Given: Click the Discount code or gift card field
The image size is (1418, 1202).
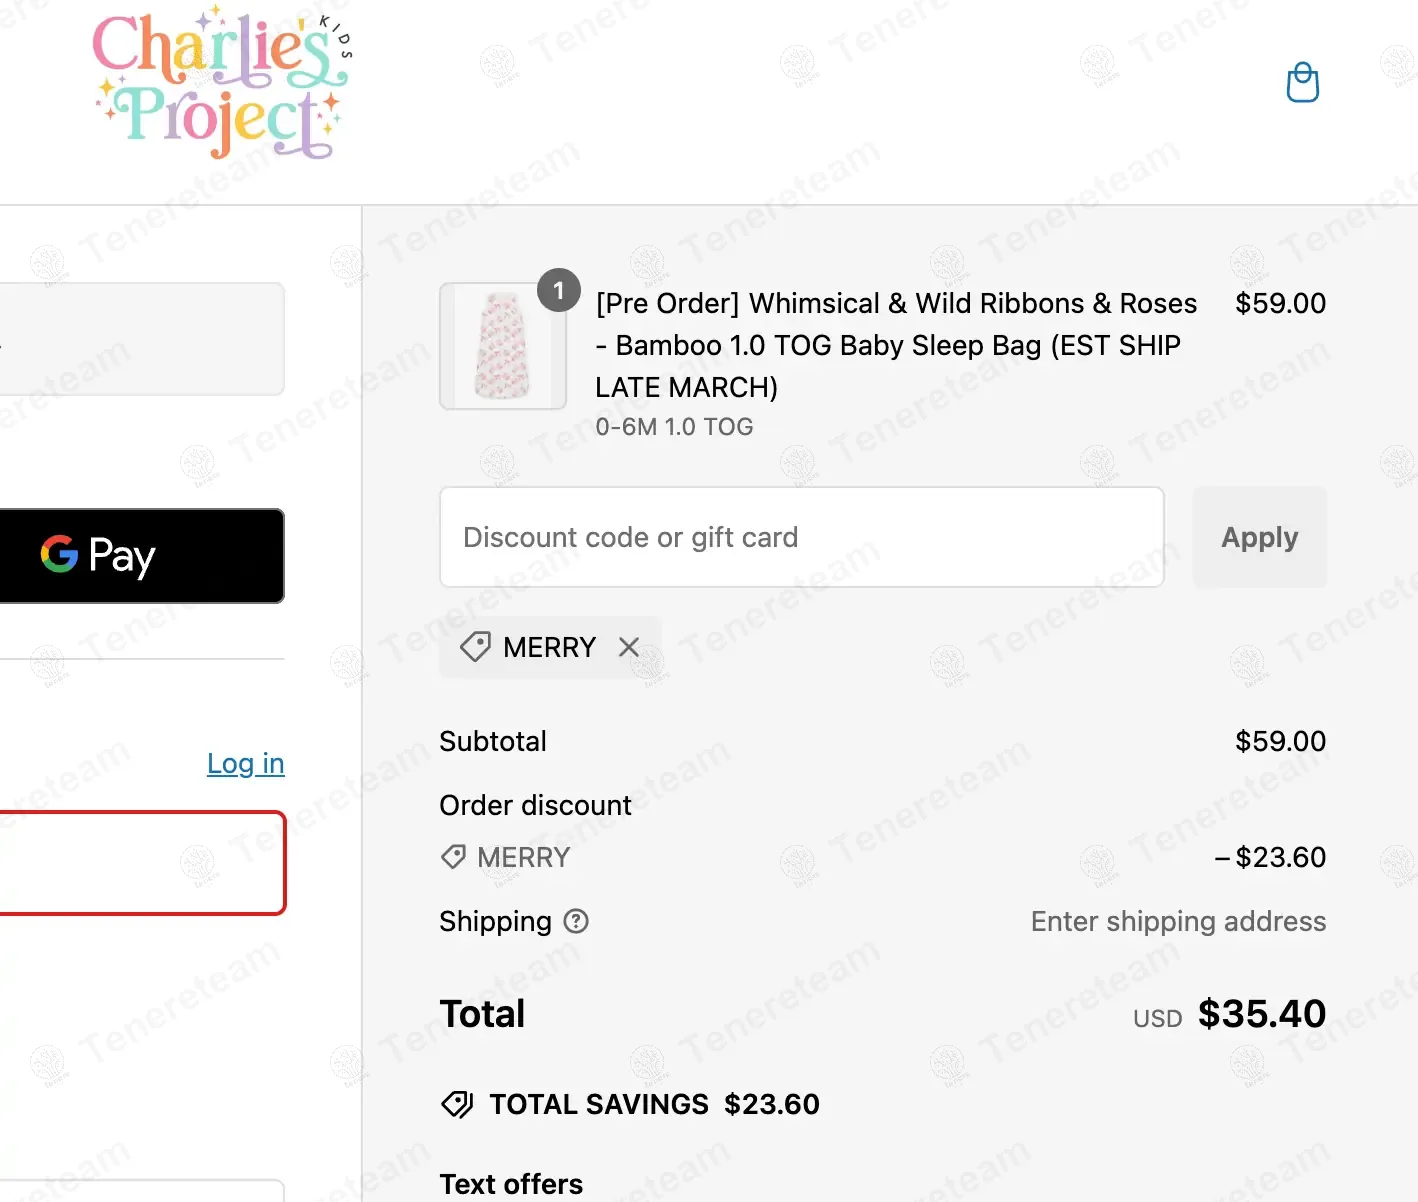Looking at the screenshot, I should pyautogui.click(x=801, y=537).
